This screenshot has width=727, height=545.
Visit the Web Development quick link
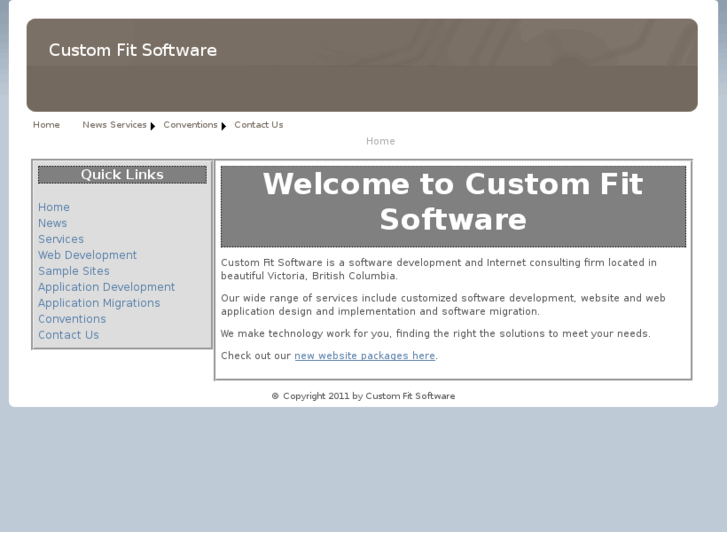(87, 255)
